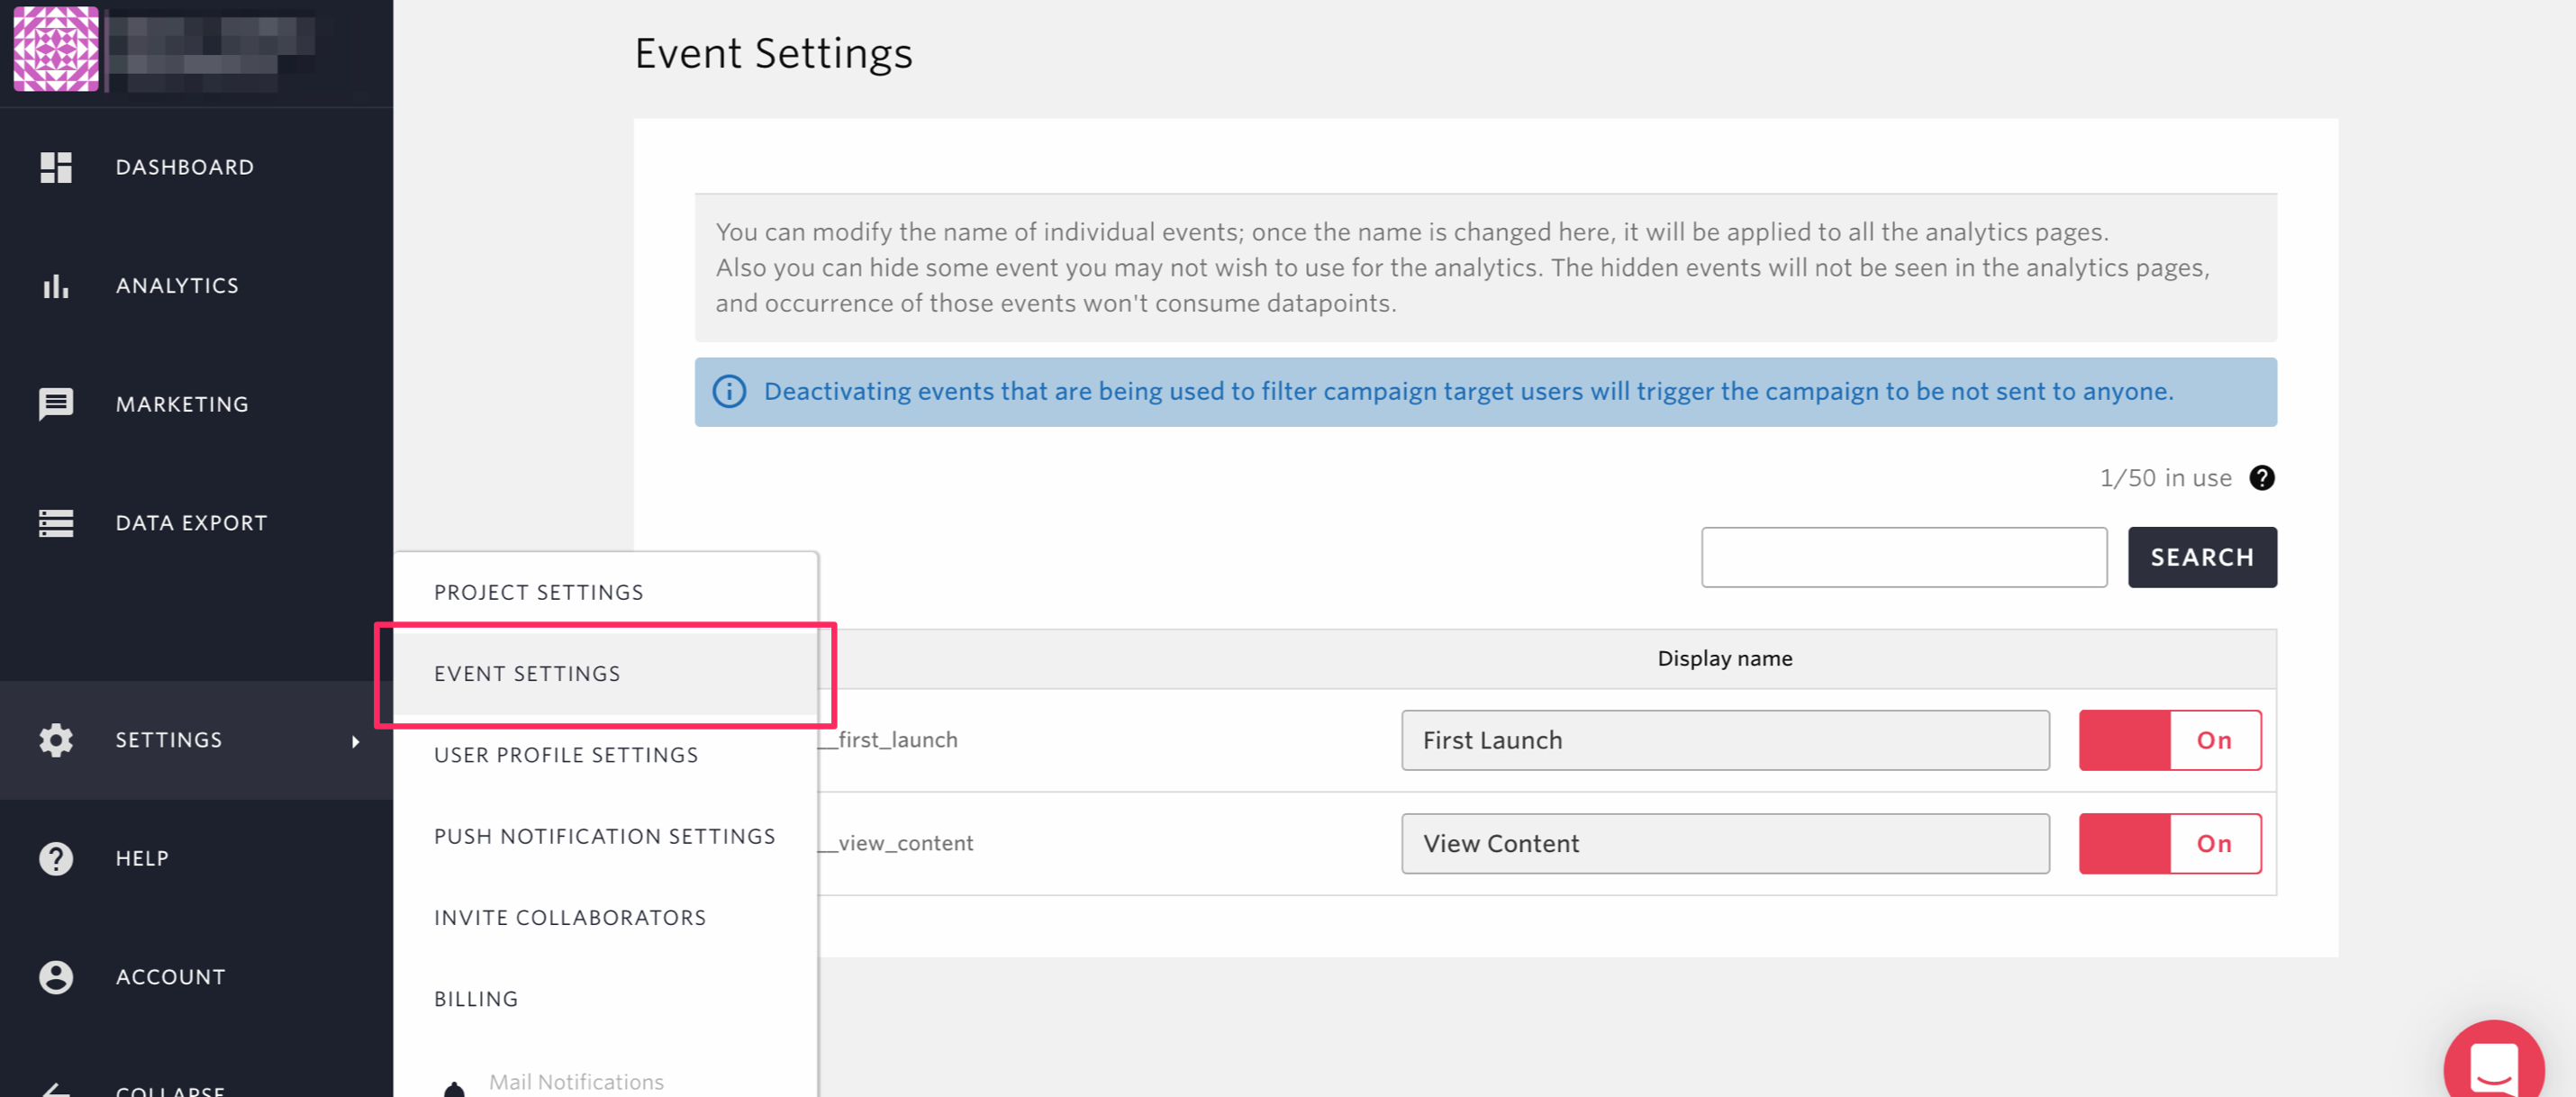Click the __first_launch event name

[x=888, y=740]
